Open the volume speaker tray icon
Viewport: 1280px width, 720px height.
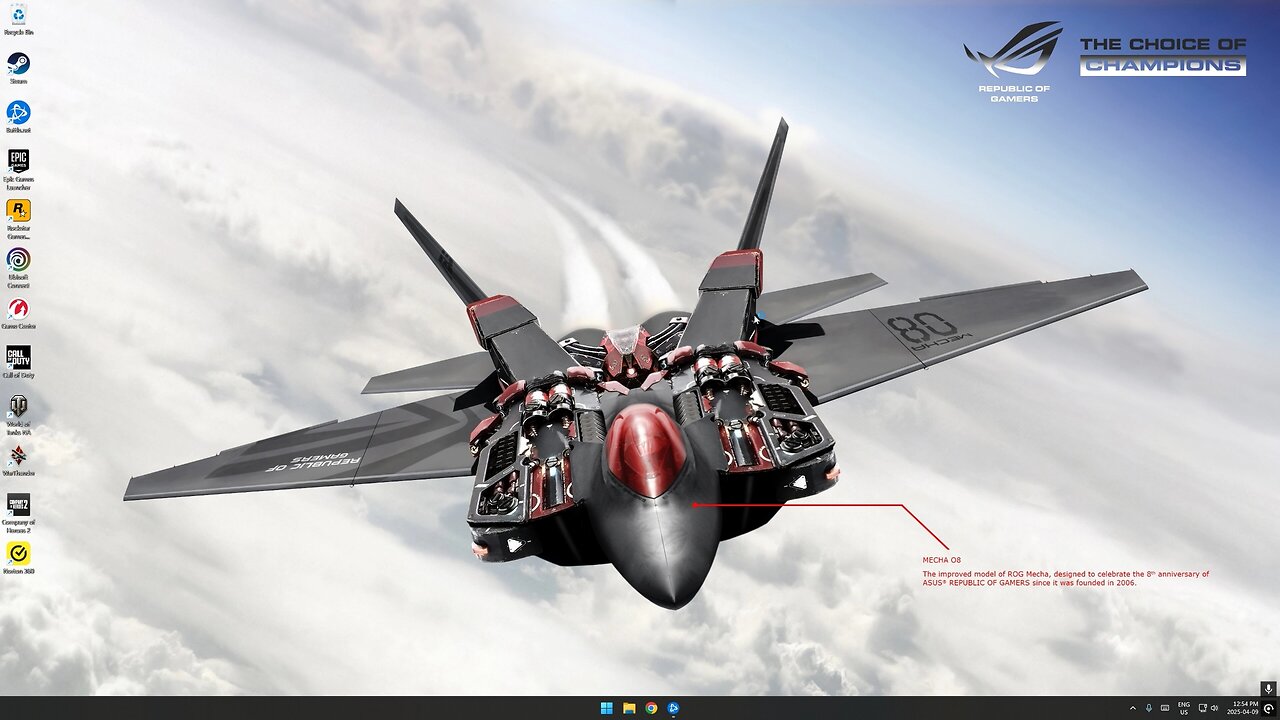coord(1214,708)
